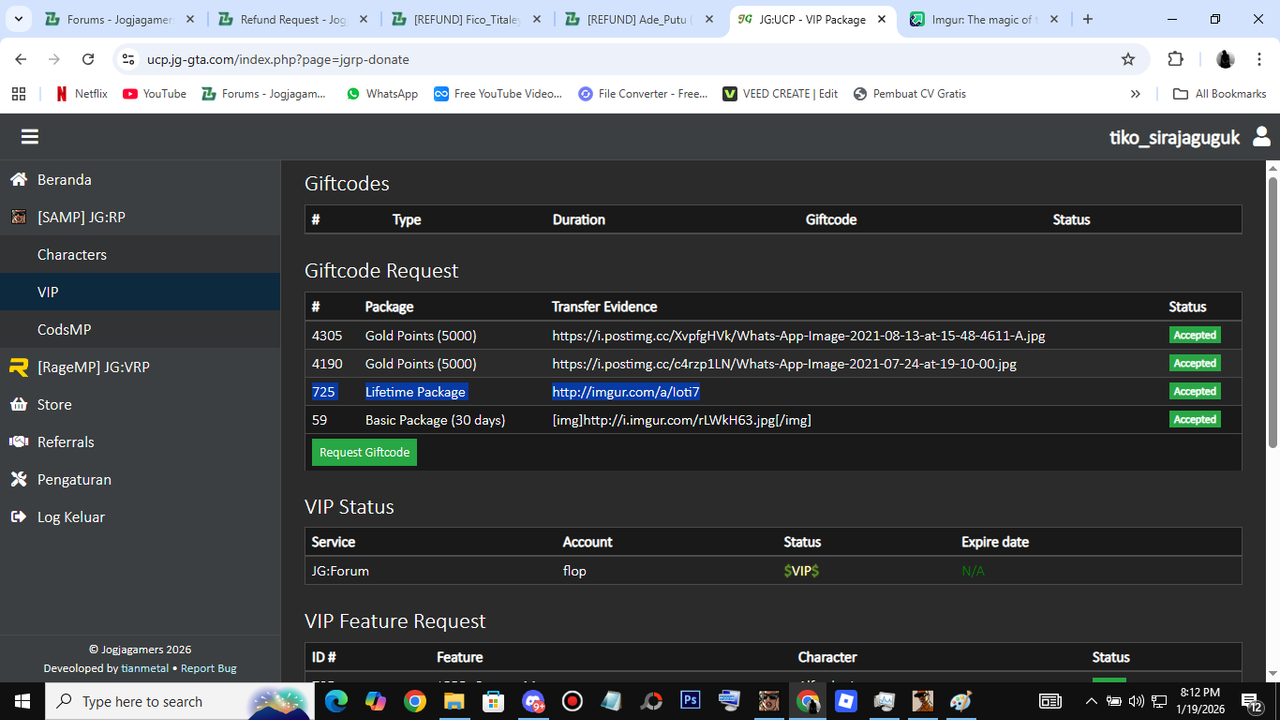Open Microsoft Edge from taskbar
The image size is (1280, 720).
click(x=336, y=701)
